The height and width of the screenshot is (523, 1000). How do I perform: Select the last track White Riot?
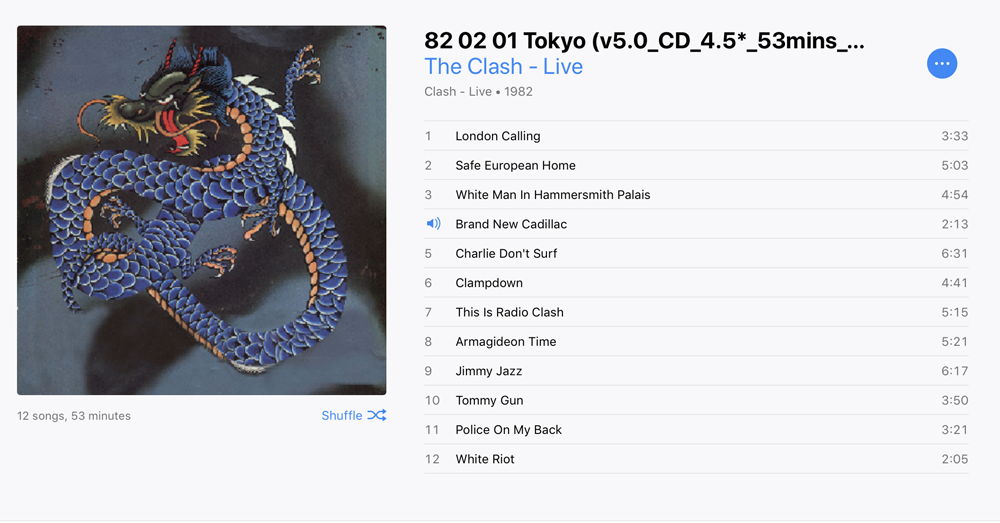tap(696, 459)
